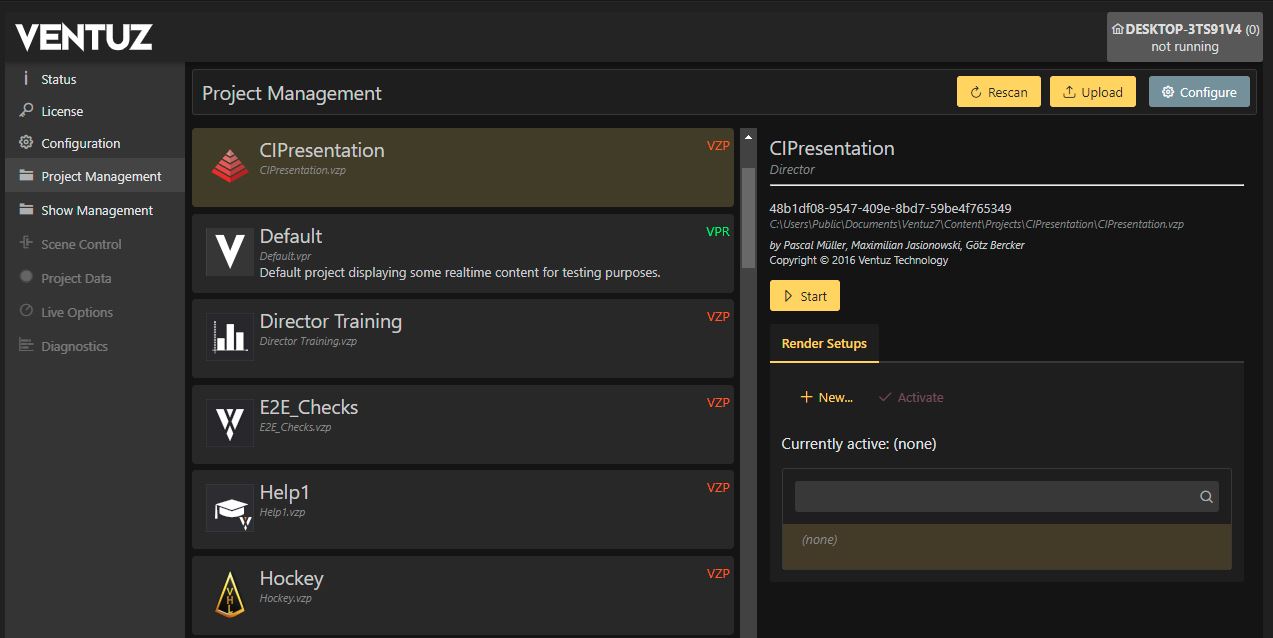Select the Default project V logo icon
Image resolution: width=1273 pixels, height=638 pixels.
click(230, 252)
